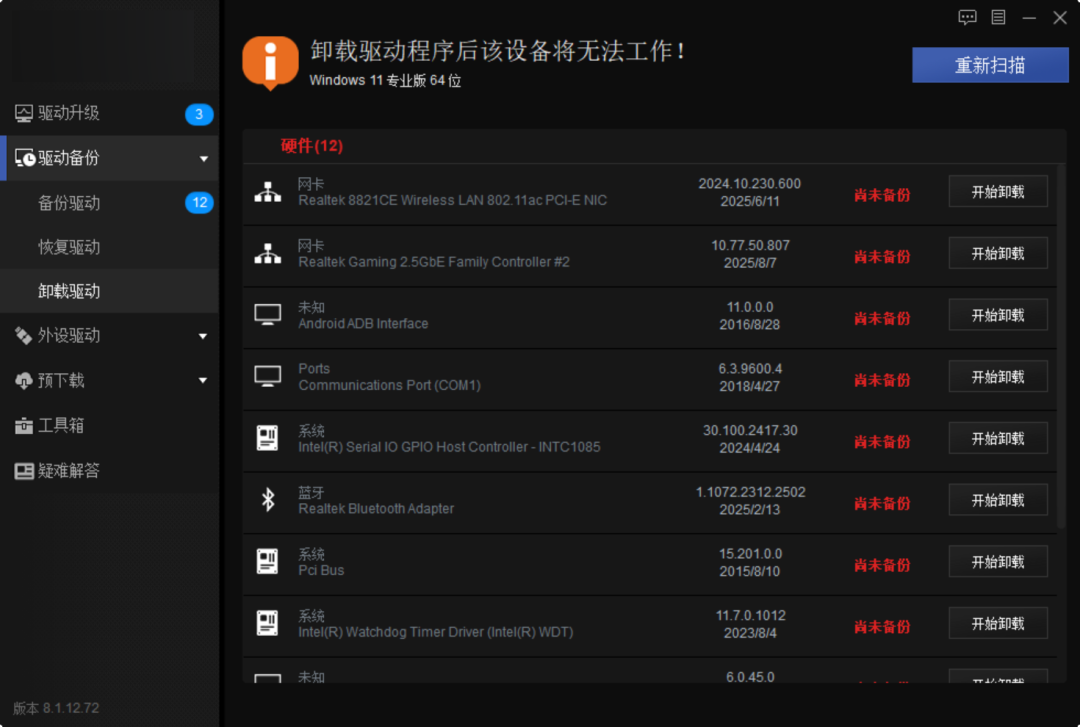Viewport: 1080px width, 727px height.
Task: Click Bluetooth icon for Realtek Bluetooth Adapter
Action: pos(268,500)
